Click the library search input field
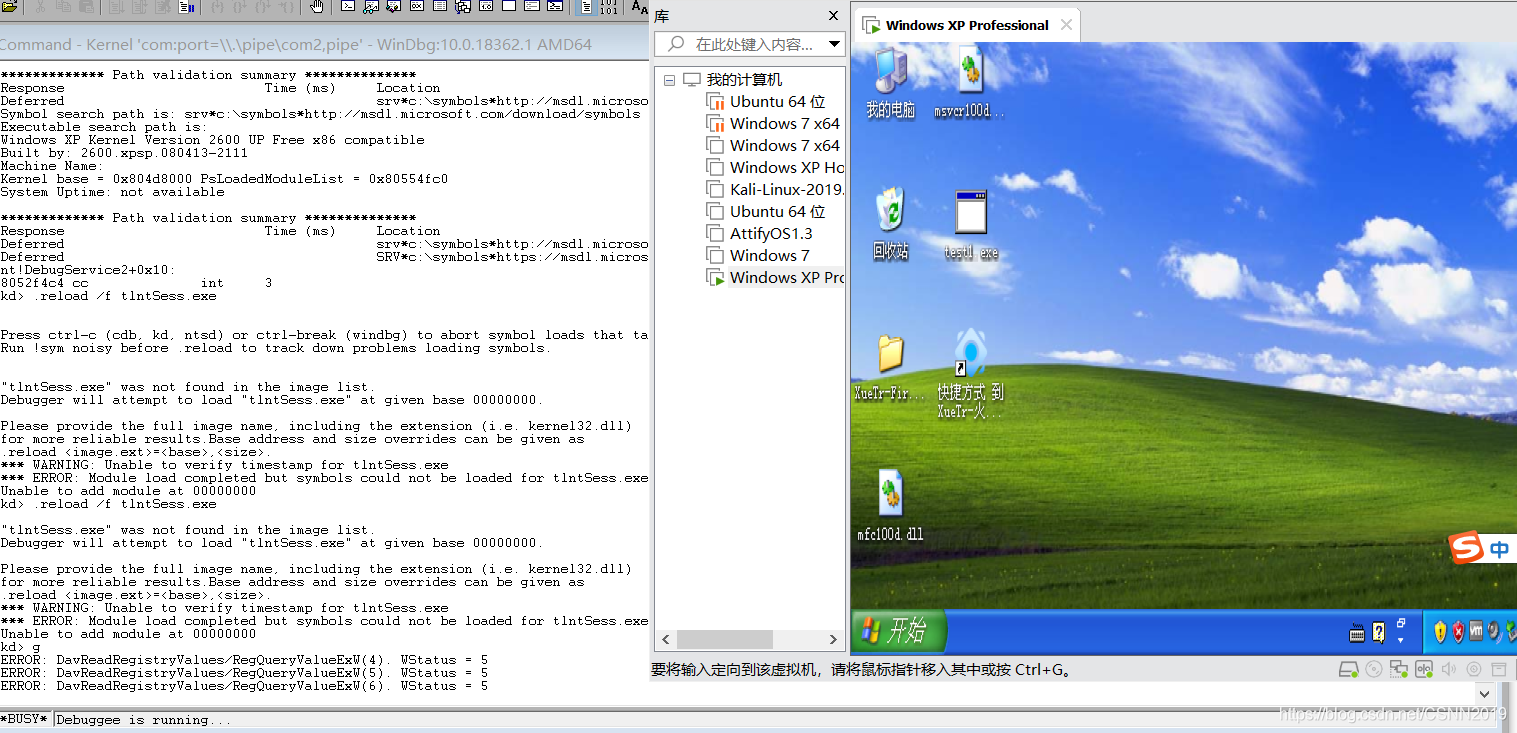Image resolution: width=1517 pixels, height=733 pixels. pos(749,44)
